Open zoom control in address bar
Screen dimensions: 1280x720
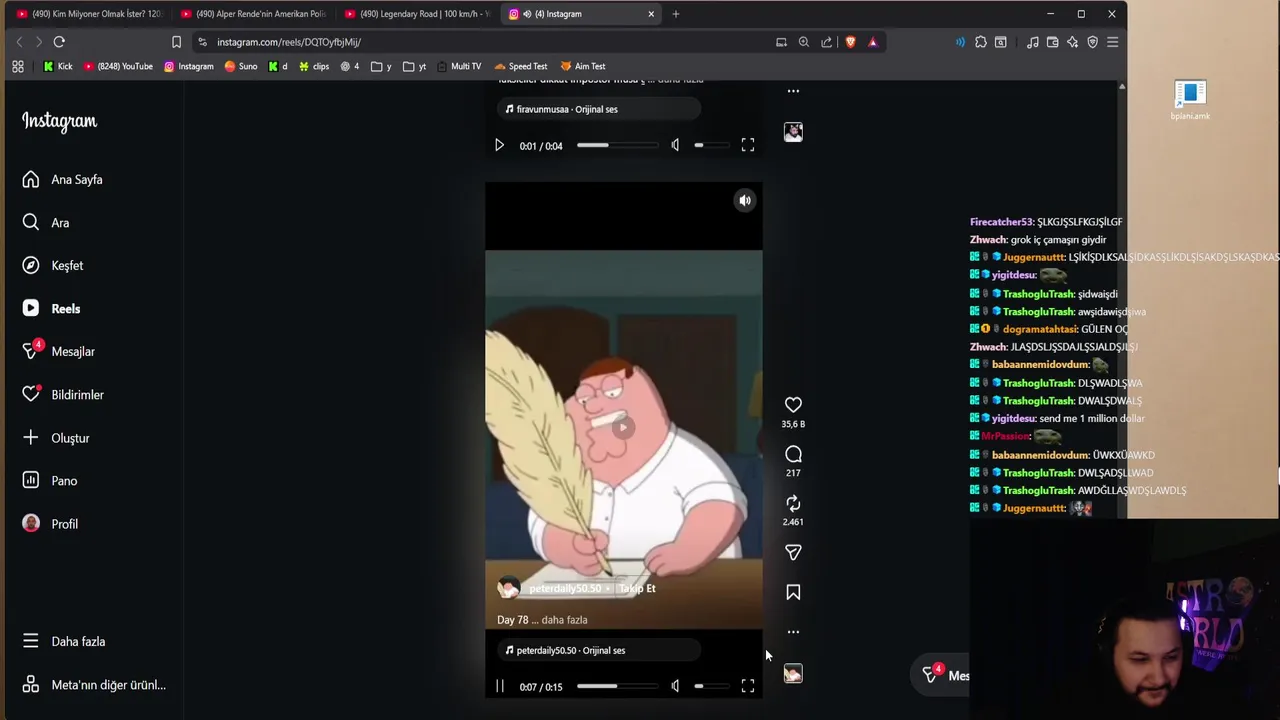point(804,42)
